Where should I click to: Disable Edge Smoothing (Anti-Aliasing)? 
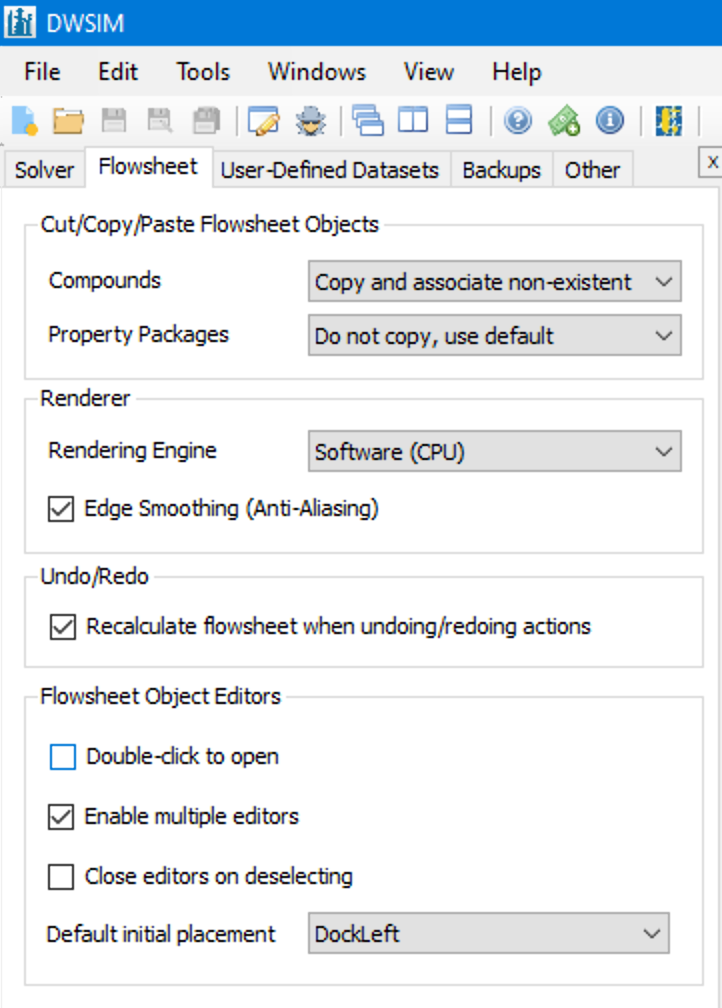(x=62, y=508)
